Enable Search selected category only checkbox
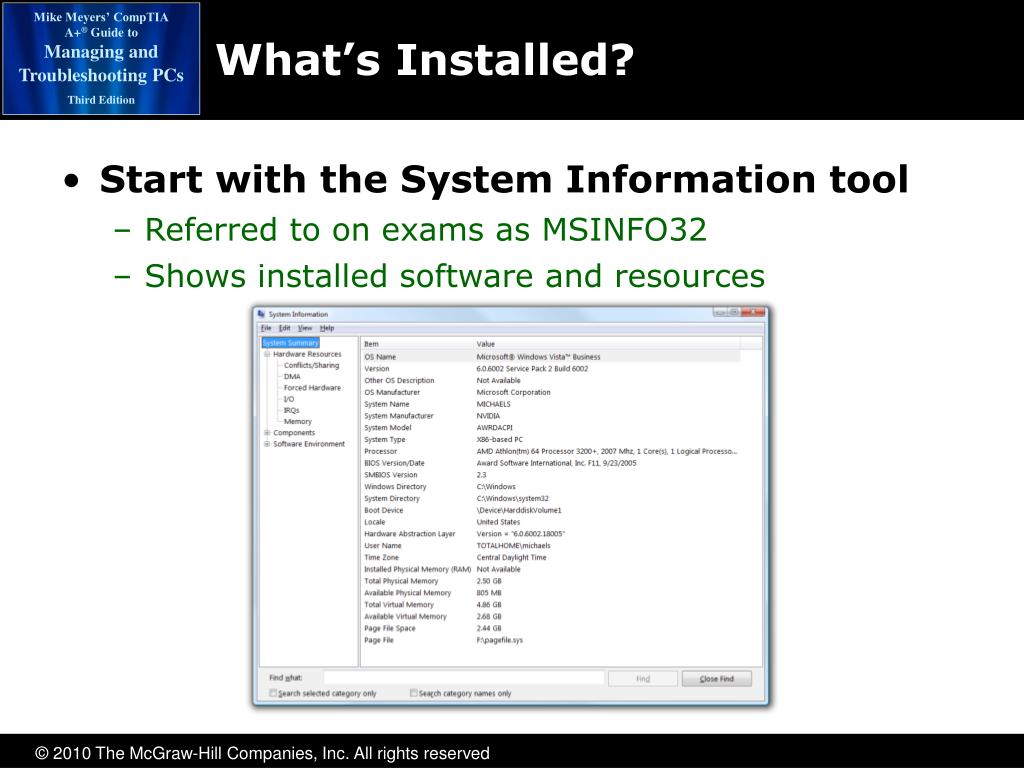 pyautogui.click(x=273, y=693)
